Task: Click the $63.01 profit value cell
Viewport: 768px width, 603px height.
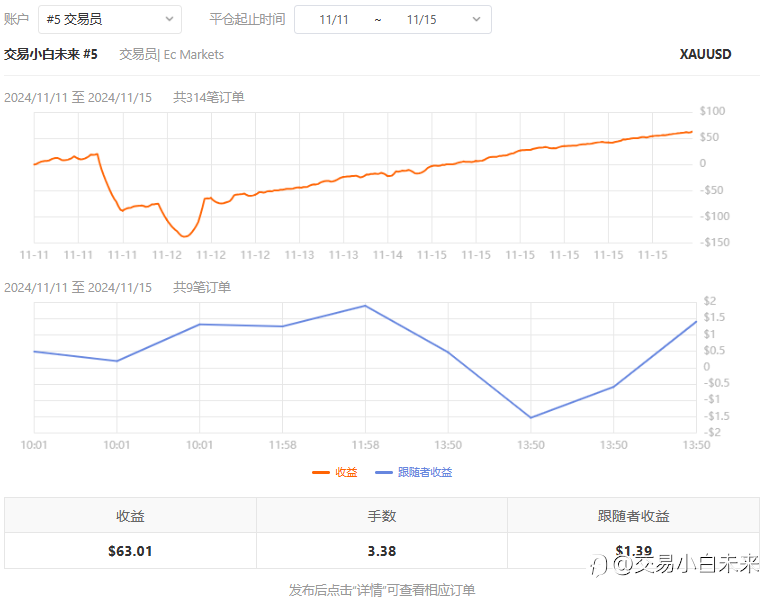Action: point(130,551)
